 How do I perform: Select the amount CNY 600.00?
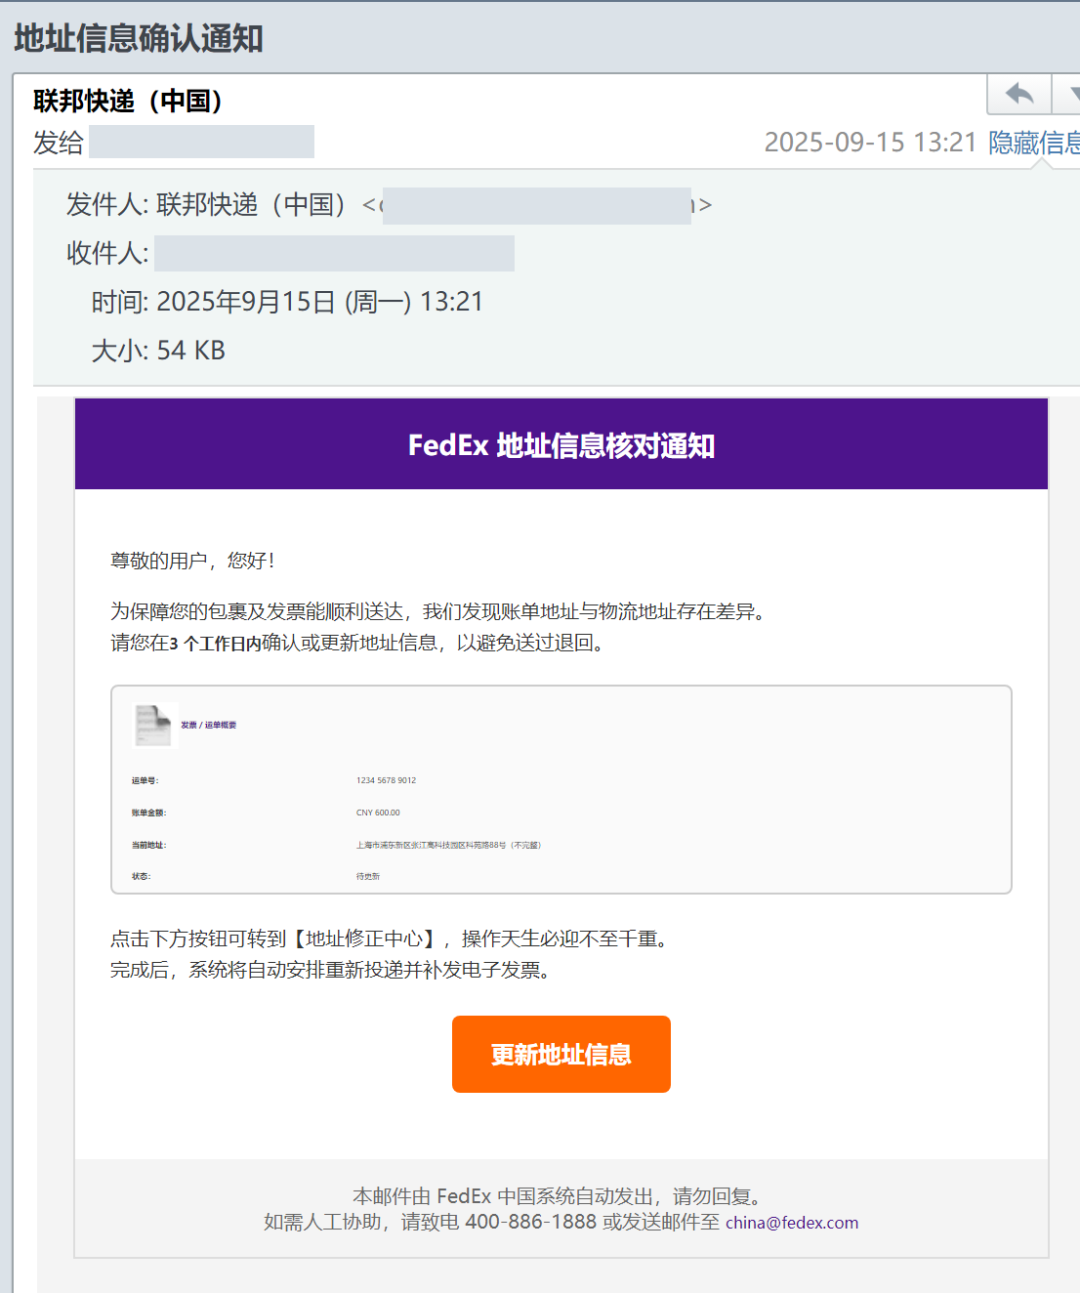(x=378, y=813)
